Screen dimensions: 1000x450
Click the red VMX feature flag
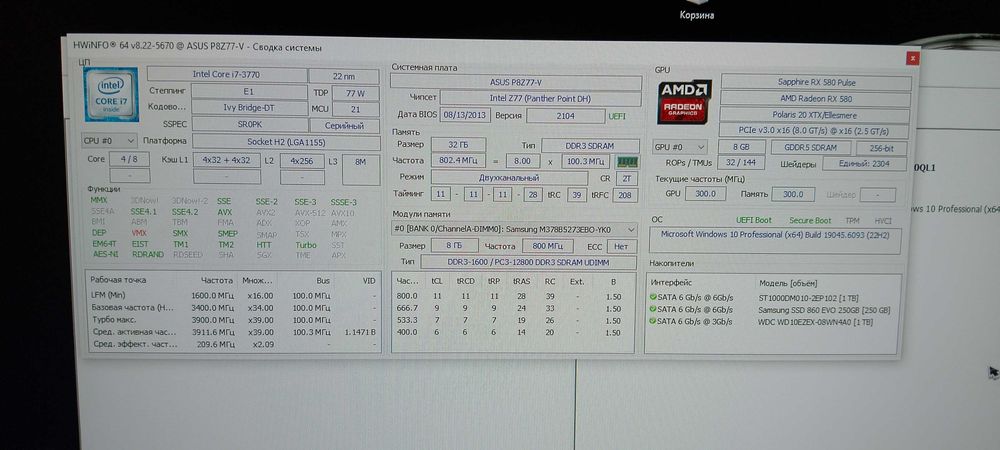[x=139, y=233]
